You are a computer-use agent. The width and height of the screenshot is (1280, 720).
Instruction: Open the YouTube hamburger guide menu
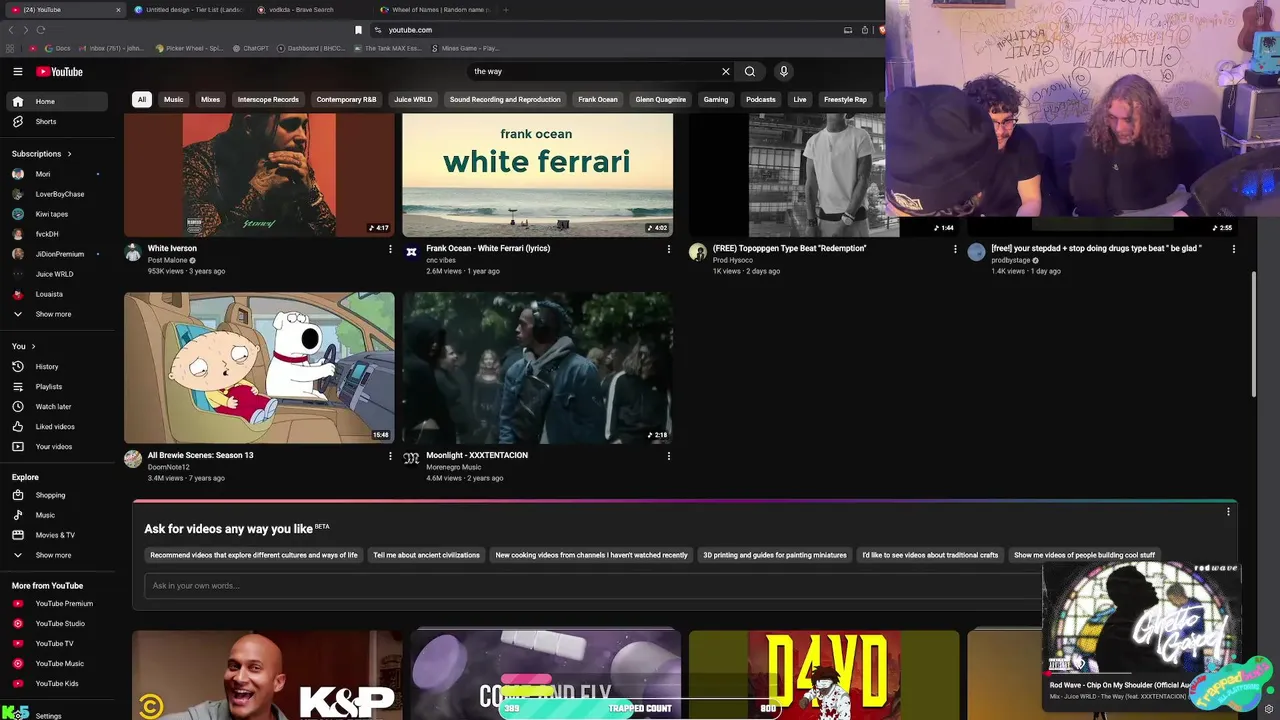coord(17,71)
